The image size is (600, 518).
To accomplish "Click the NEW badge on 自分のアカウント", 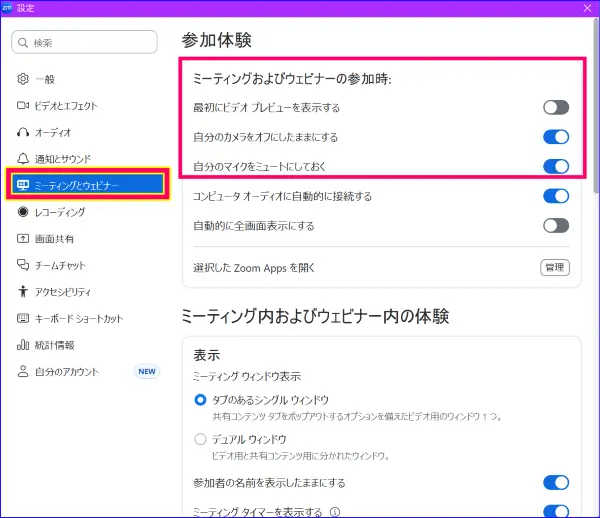I will click(147, 371).
